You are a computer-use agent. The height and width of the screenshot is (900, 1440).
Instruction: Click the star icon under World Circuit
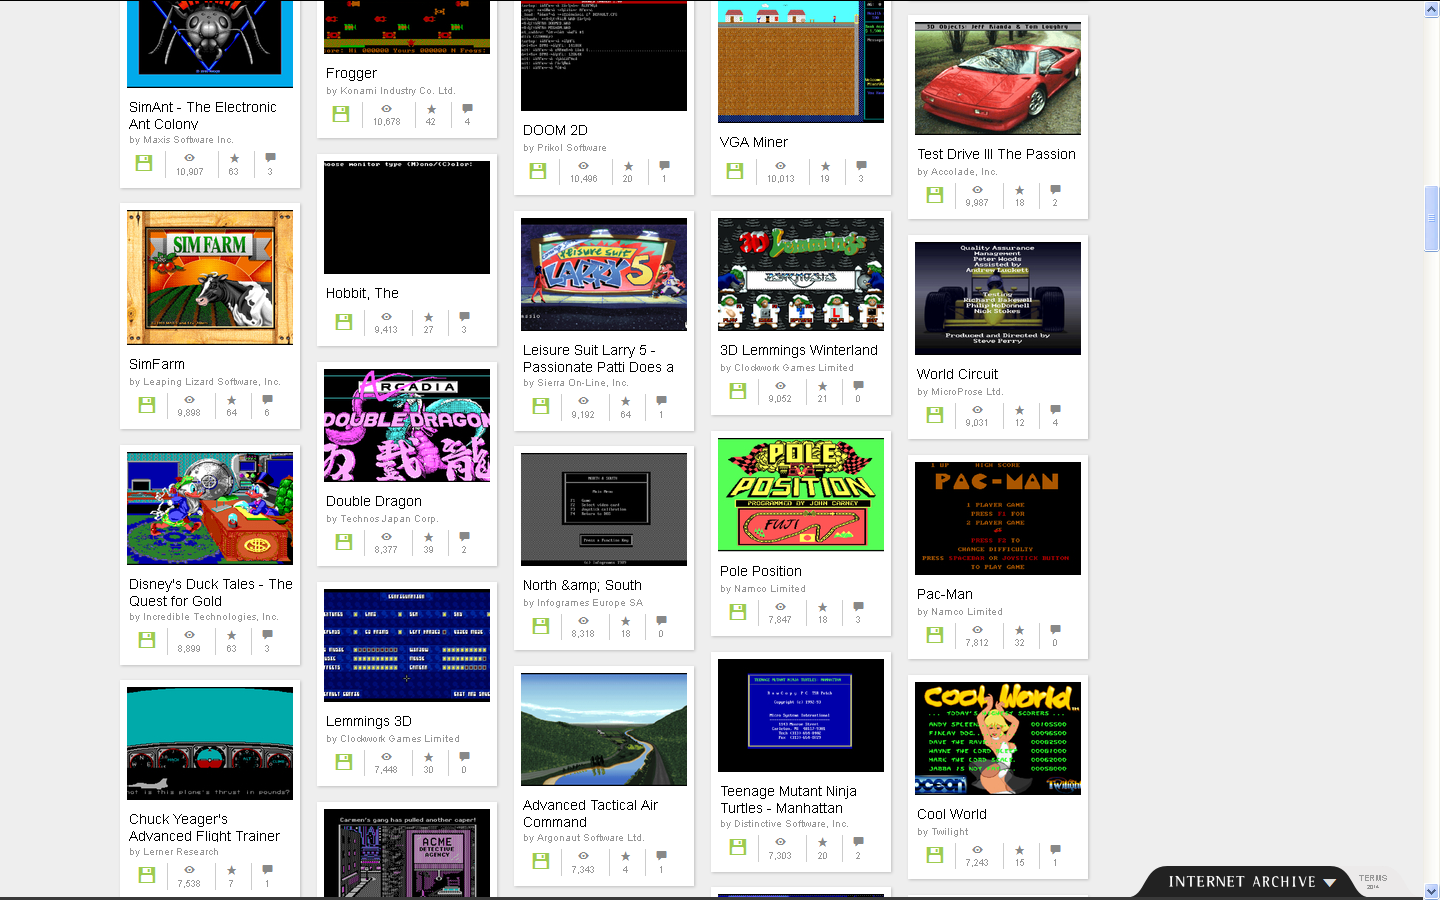(1019, 410)
